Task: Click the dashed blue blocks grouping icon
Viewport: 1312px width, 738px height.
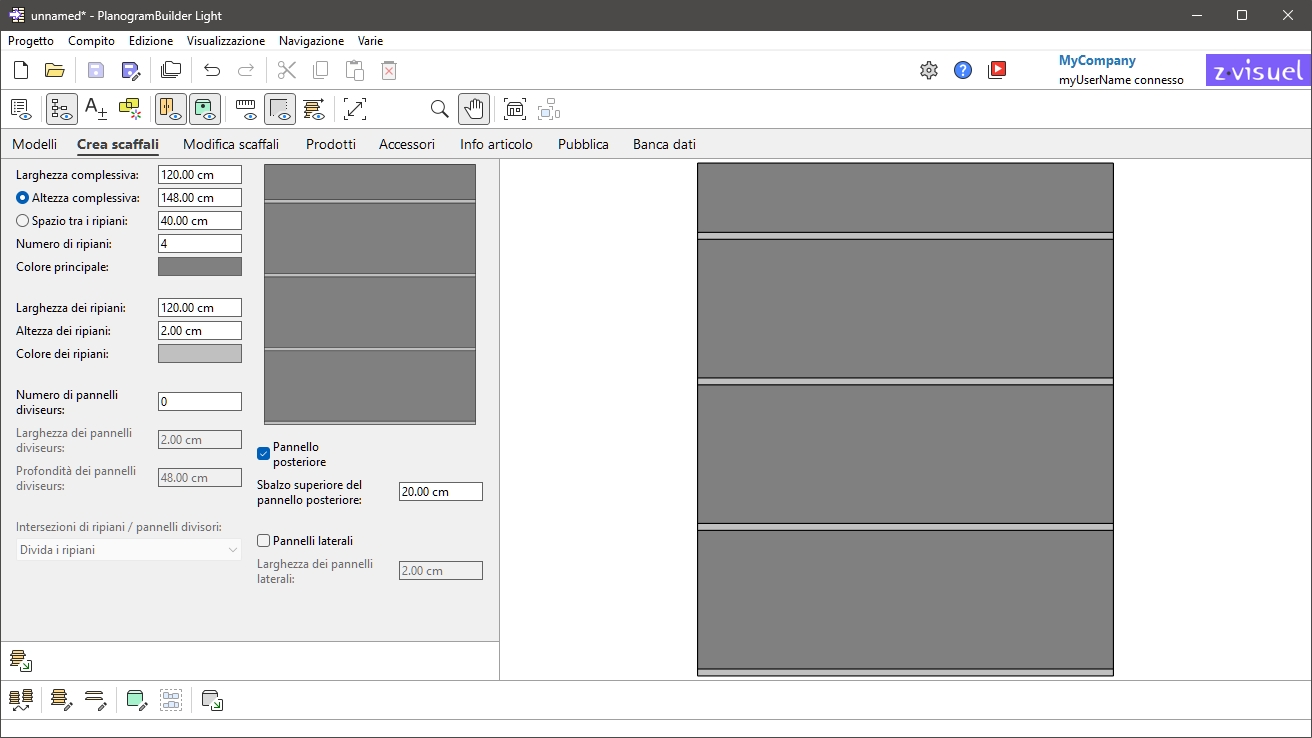Action: pyautogui.click(x=171, y=700)
